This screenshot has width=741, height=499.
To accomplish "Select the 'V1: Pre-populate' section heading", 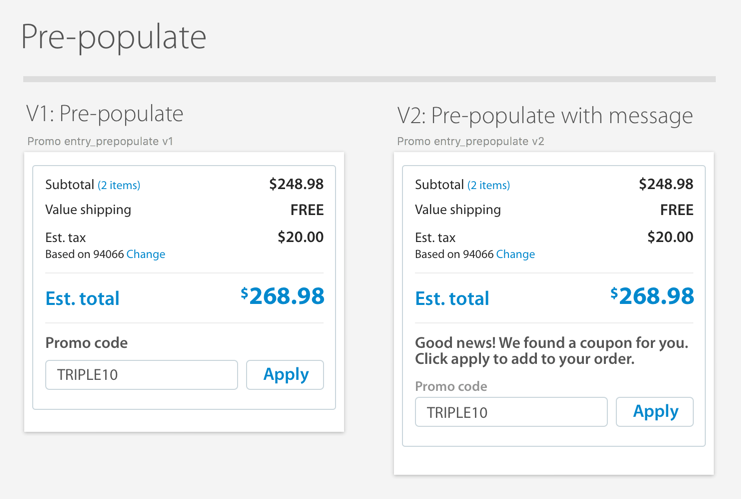I will [105, 114].
